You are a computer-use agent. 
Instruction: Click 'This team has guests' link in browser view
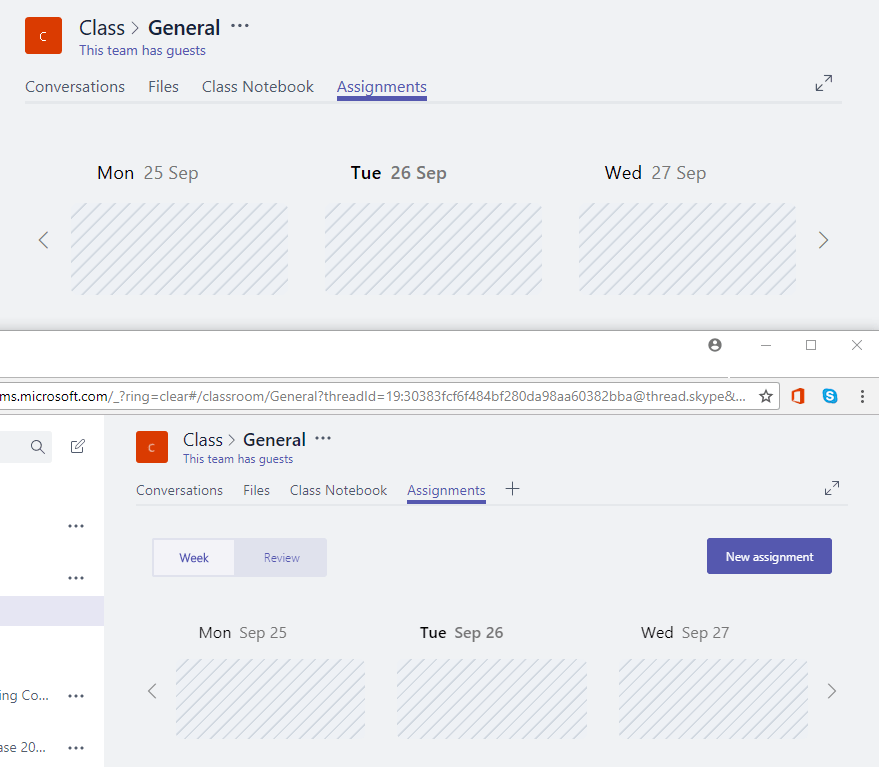coord(238,459)
